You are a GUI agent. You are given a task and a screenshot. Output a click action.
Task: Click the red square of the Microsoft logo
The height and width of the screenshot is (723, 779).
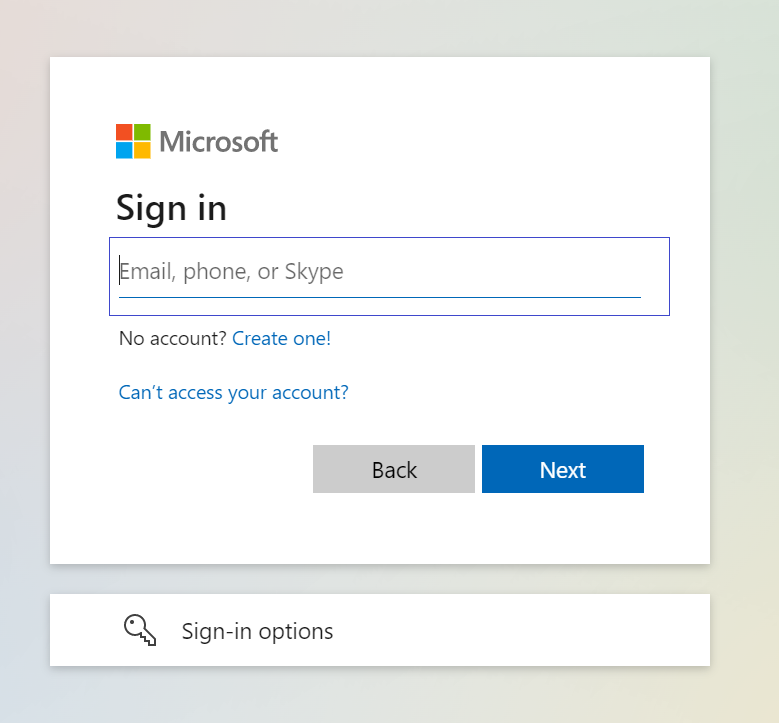pos(124,132)
